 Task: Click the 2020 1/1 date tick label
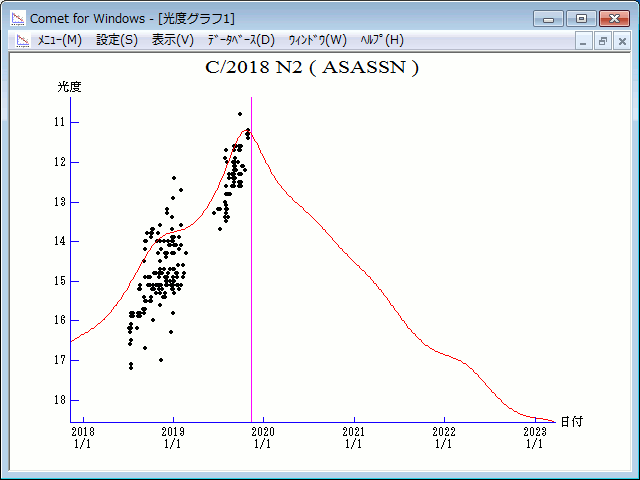[263, 438]
